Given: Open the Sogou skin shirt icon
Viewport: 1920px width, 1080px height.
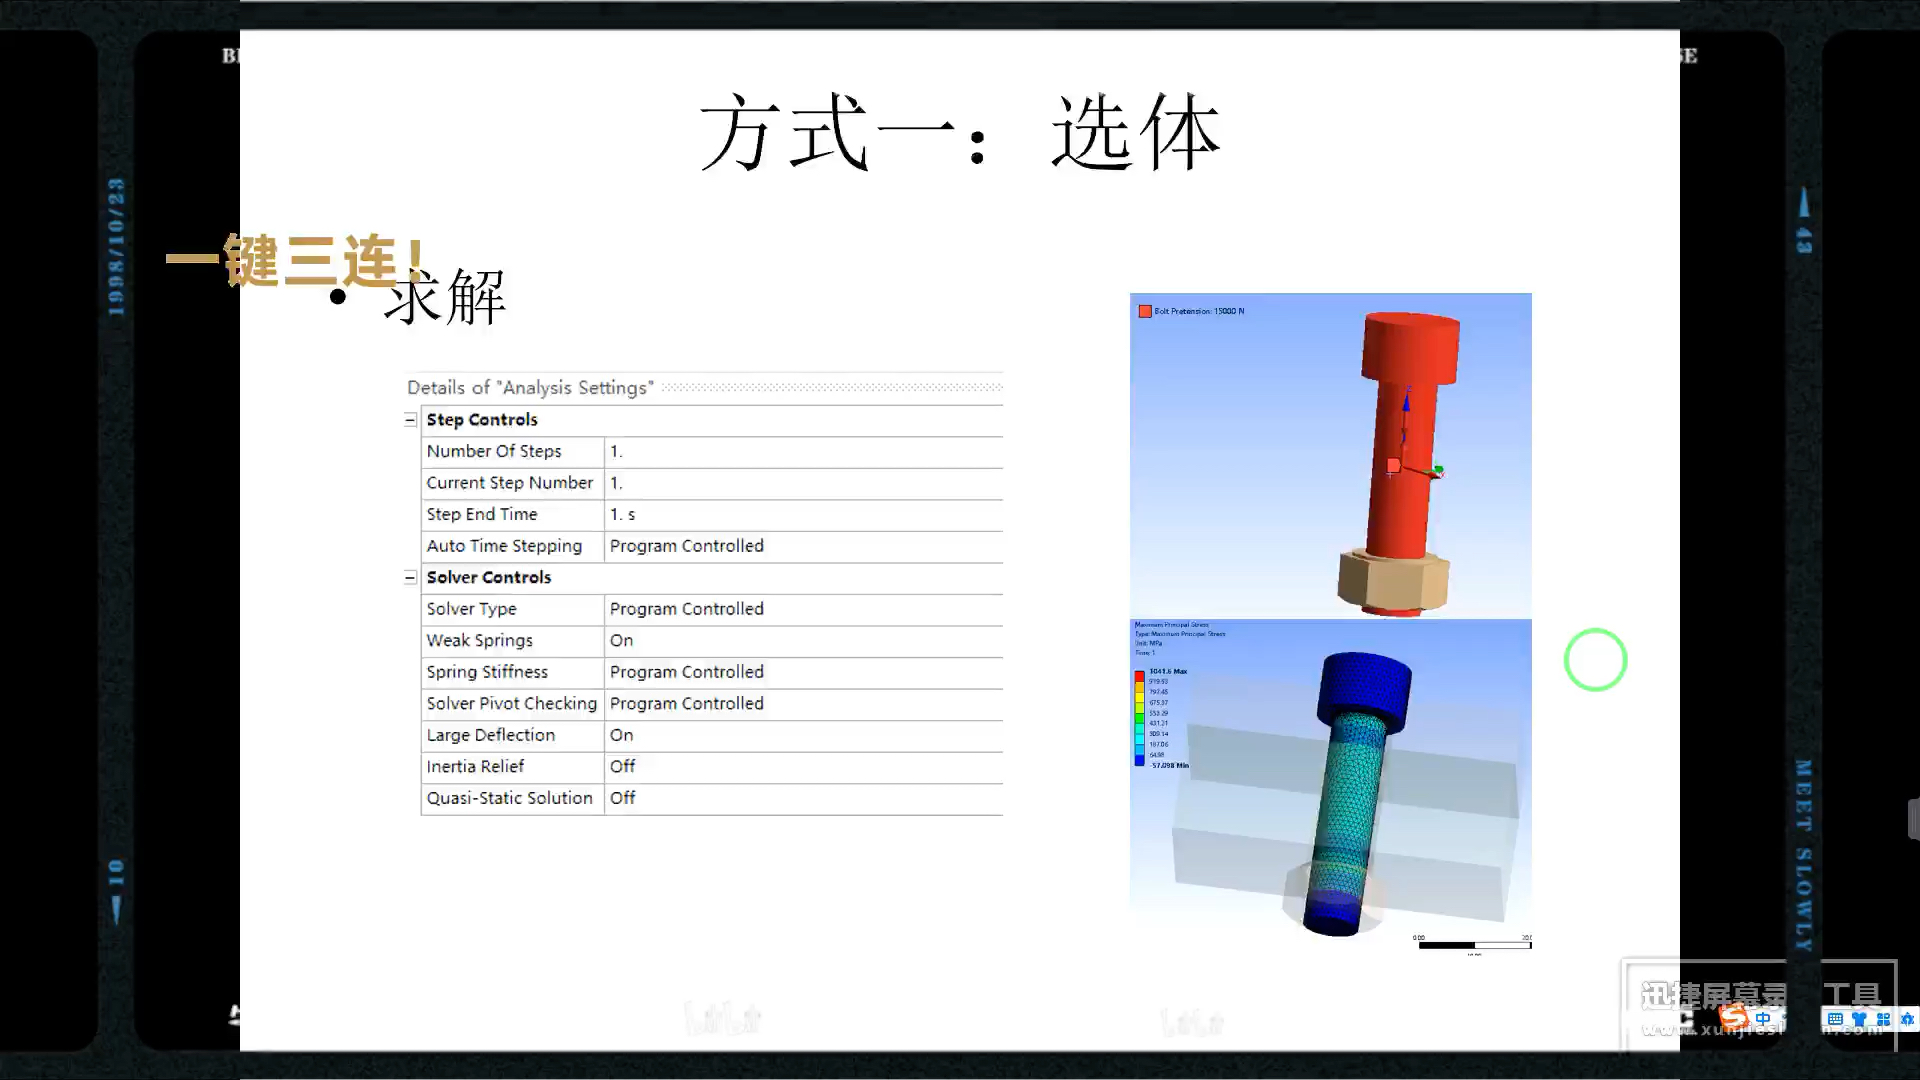Looking at the screenshot, I should (1859, 1019).
